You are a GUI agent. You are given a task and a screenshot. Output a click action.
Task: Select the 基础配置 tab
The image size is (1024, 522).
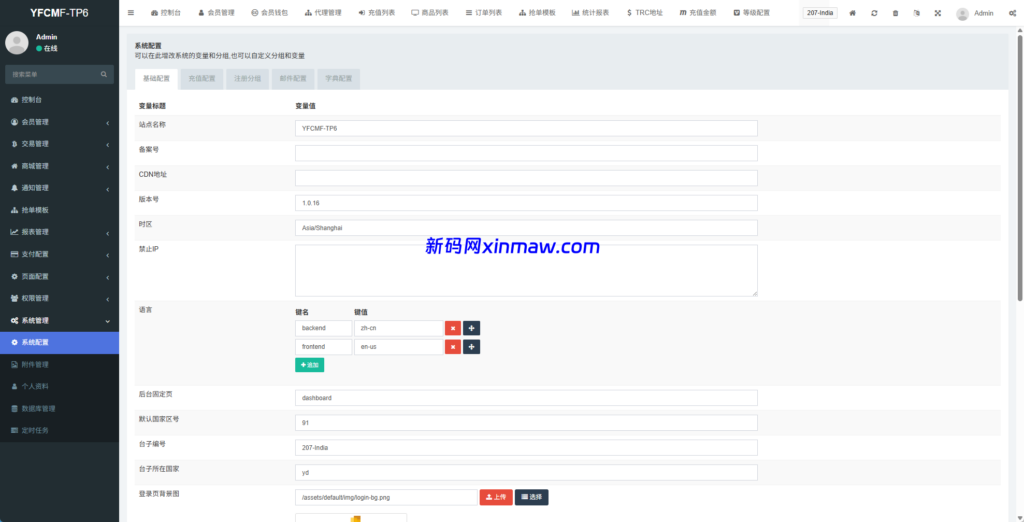click(156, 78)
